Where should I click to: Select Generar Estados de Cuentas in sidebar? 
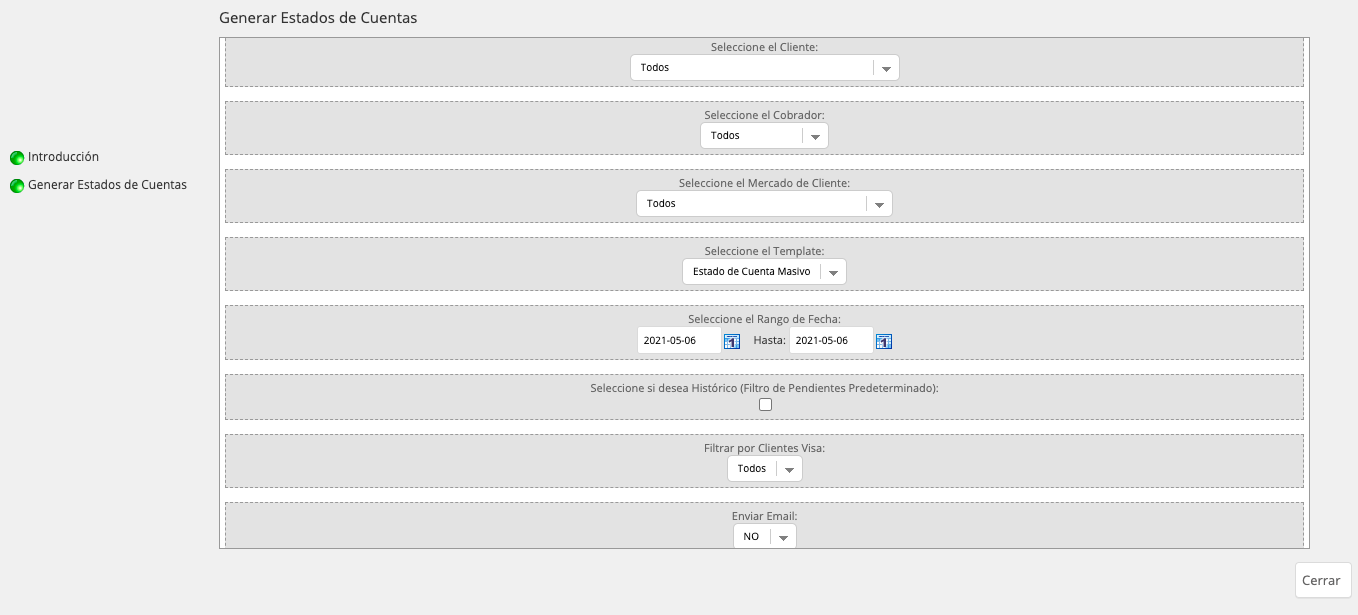[x=107, y=185]
